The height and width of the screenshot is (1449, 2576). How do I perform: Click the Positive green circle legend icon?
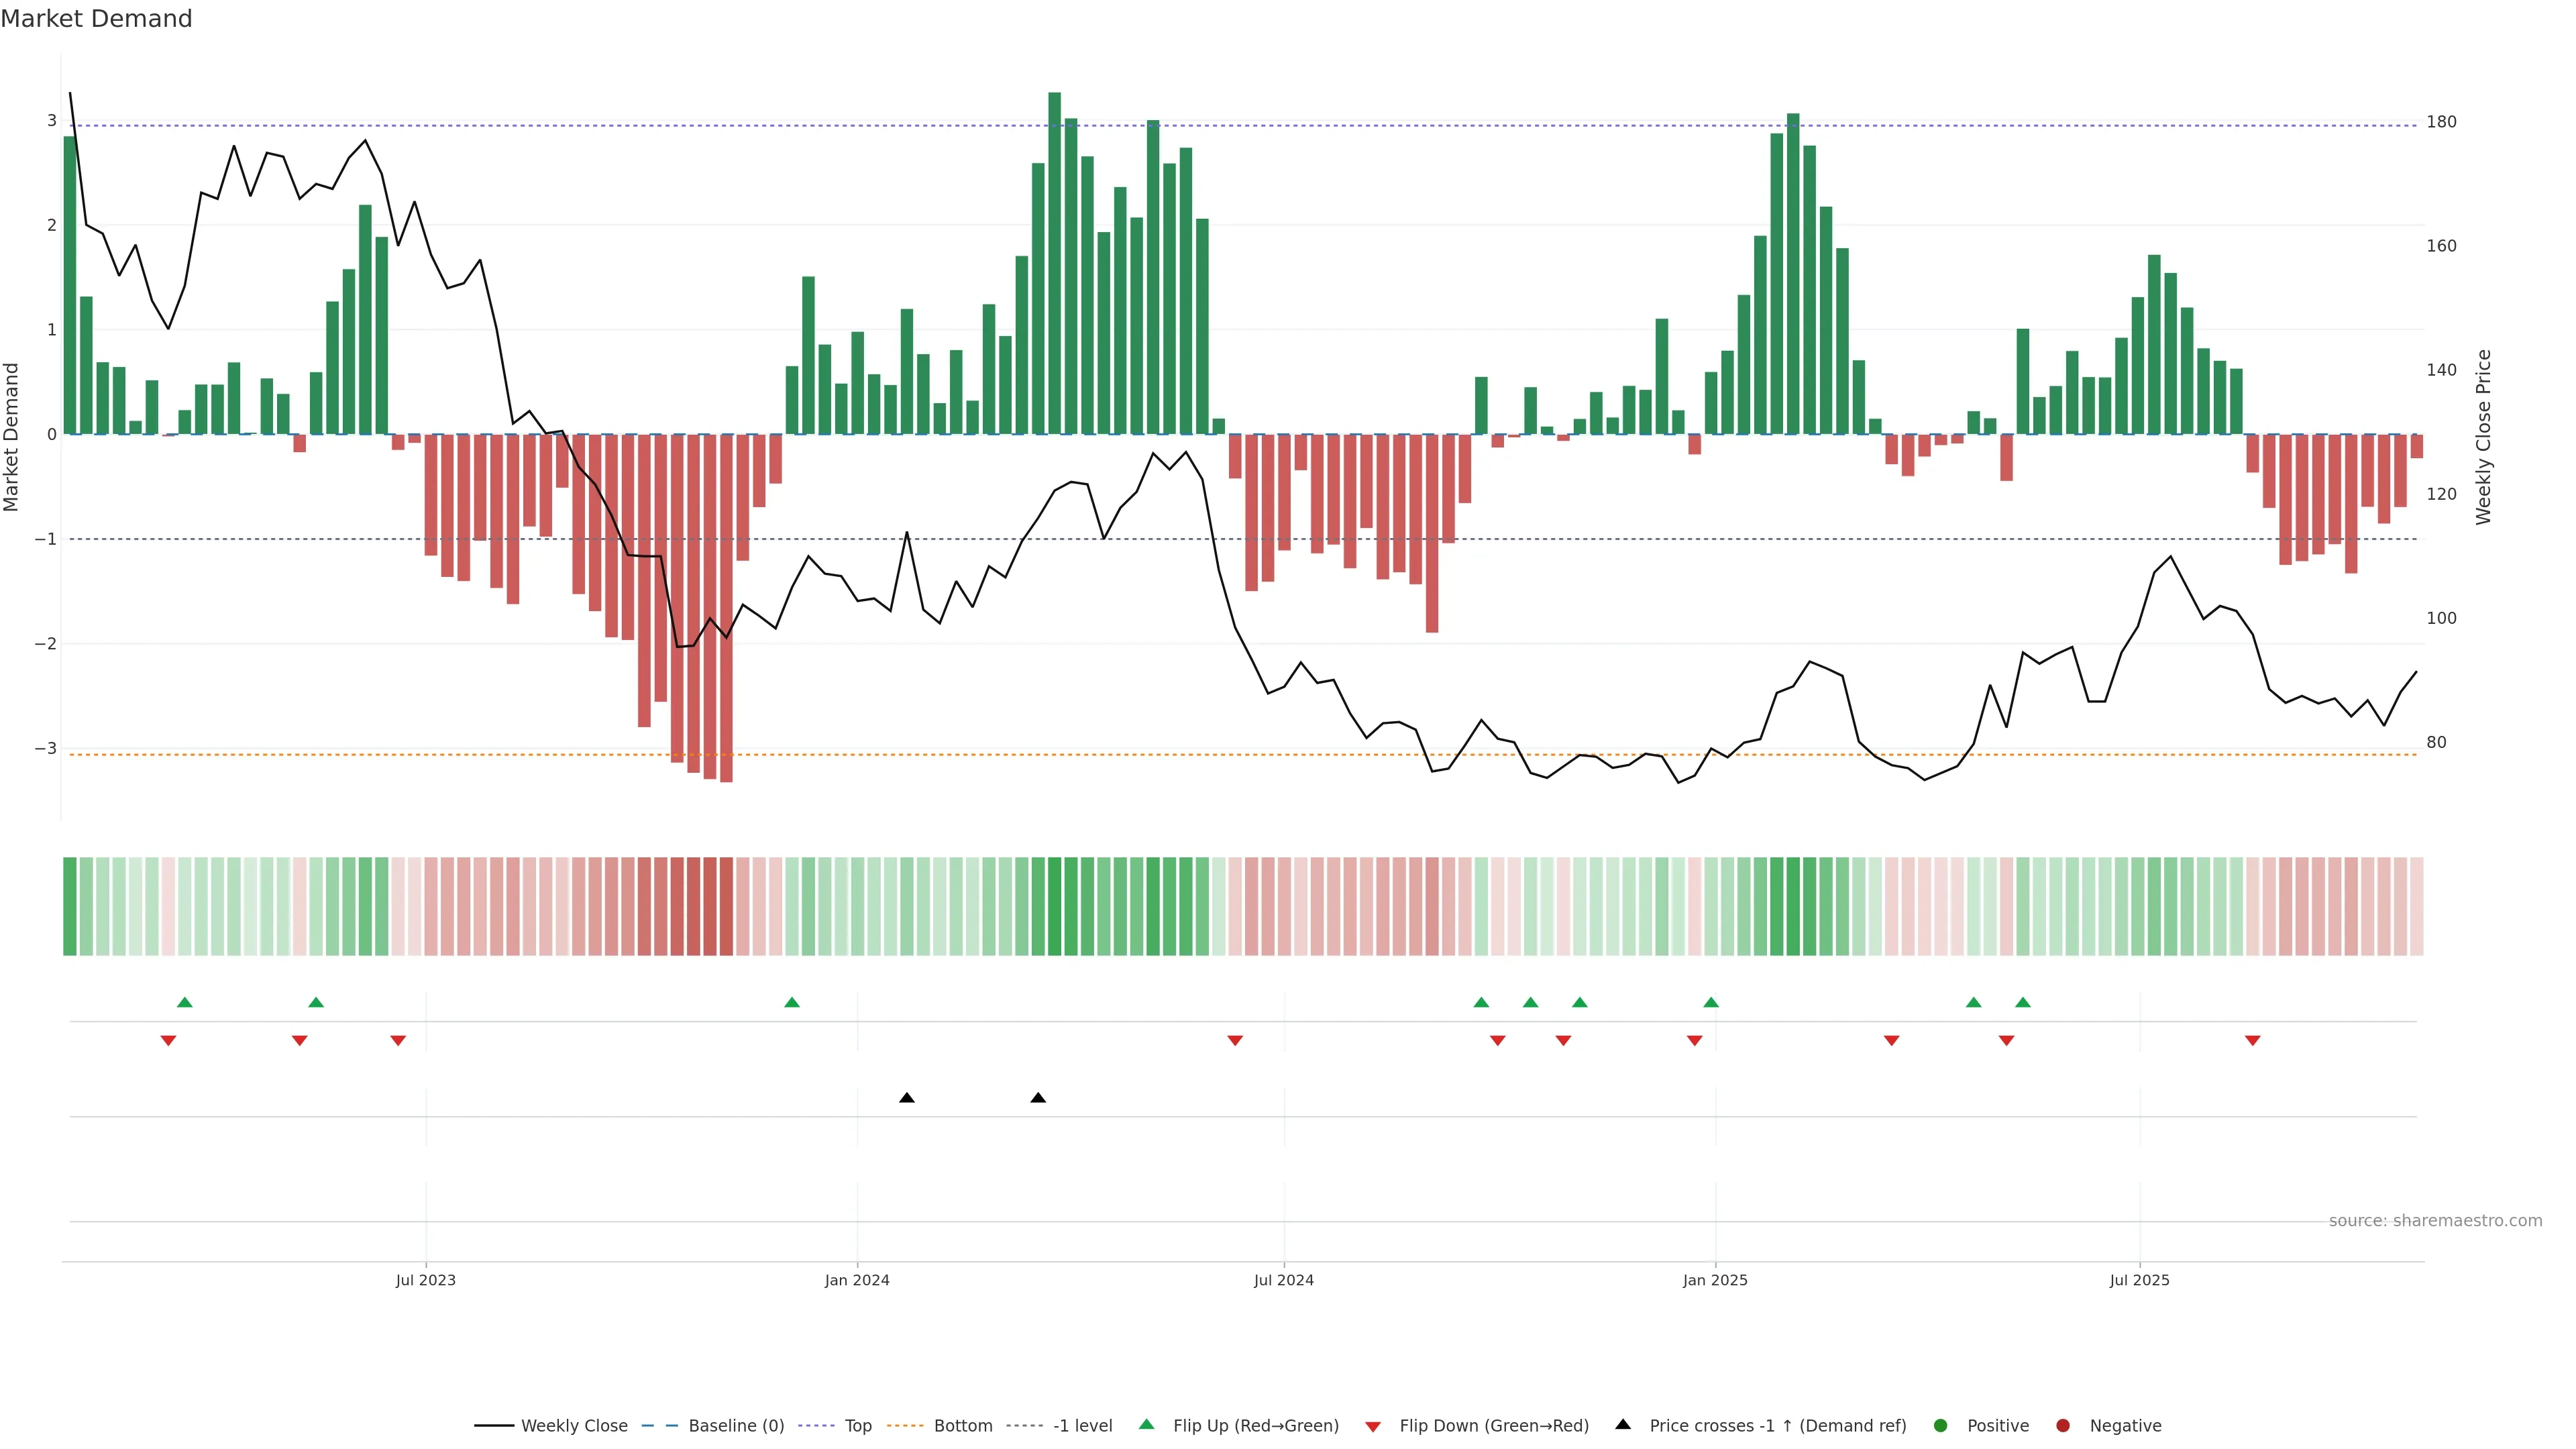1941,1425
